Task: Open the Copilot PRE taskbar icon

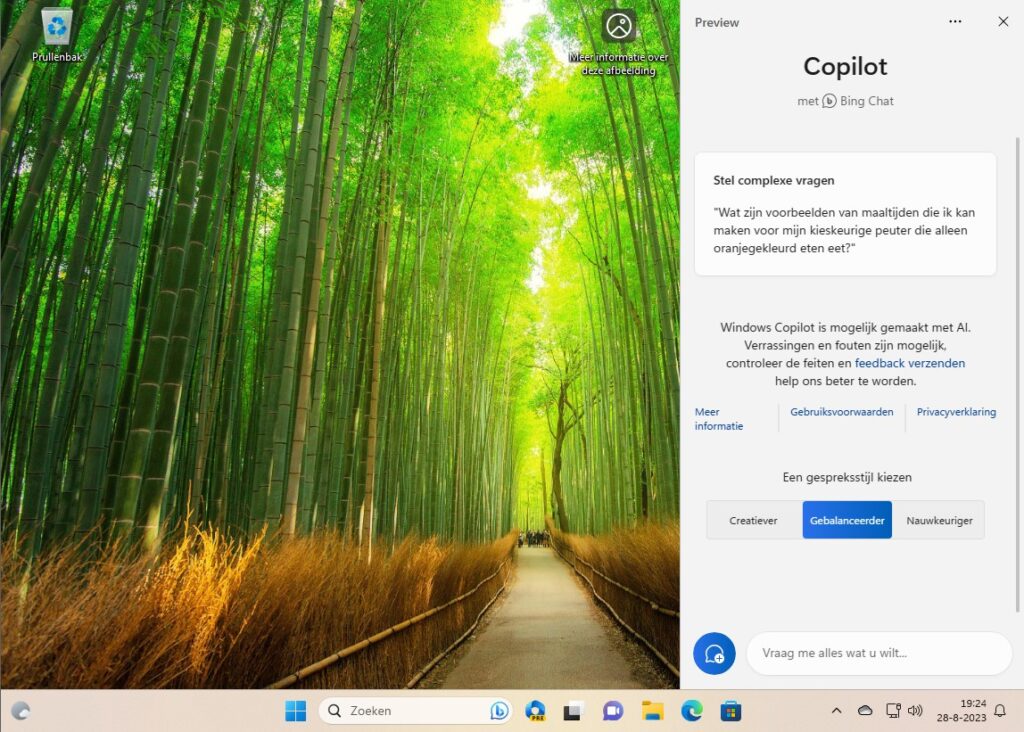Action: click(x=536, y=710)
